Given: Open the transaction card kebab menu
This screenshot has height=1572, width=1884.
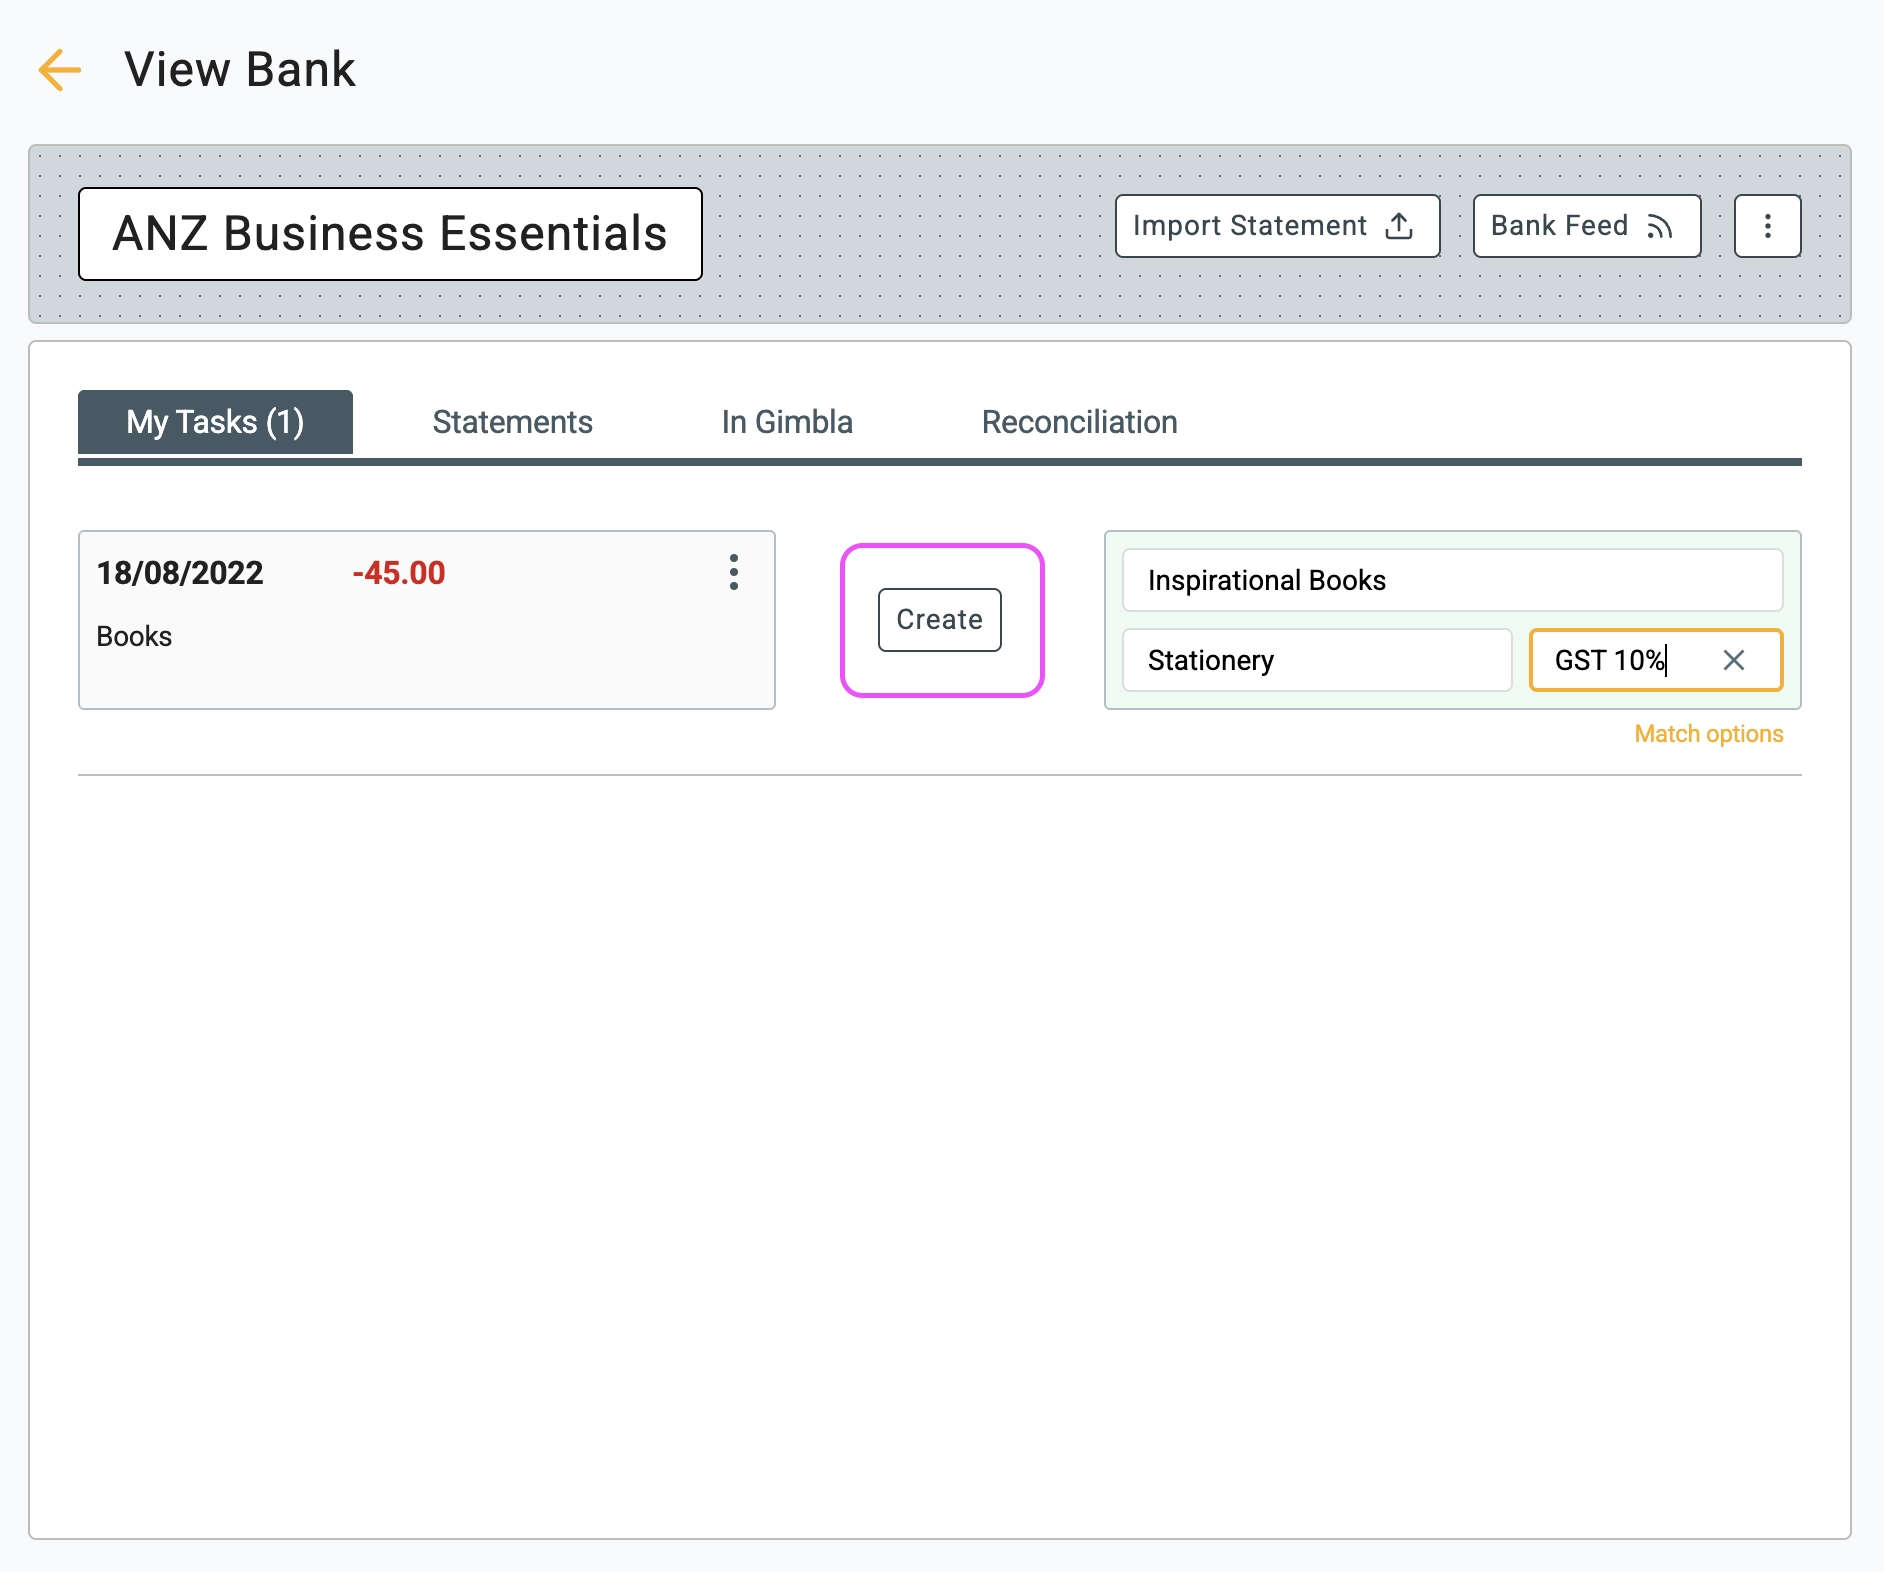Looking at the screenshot, I should 734,573.
